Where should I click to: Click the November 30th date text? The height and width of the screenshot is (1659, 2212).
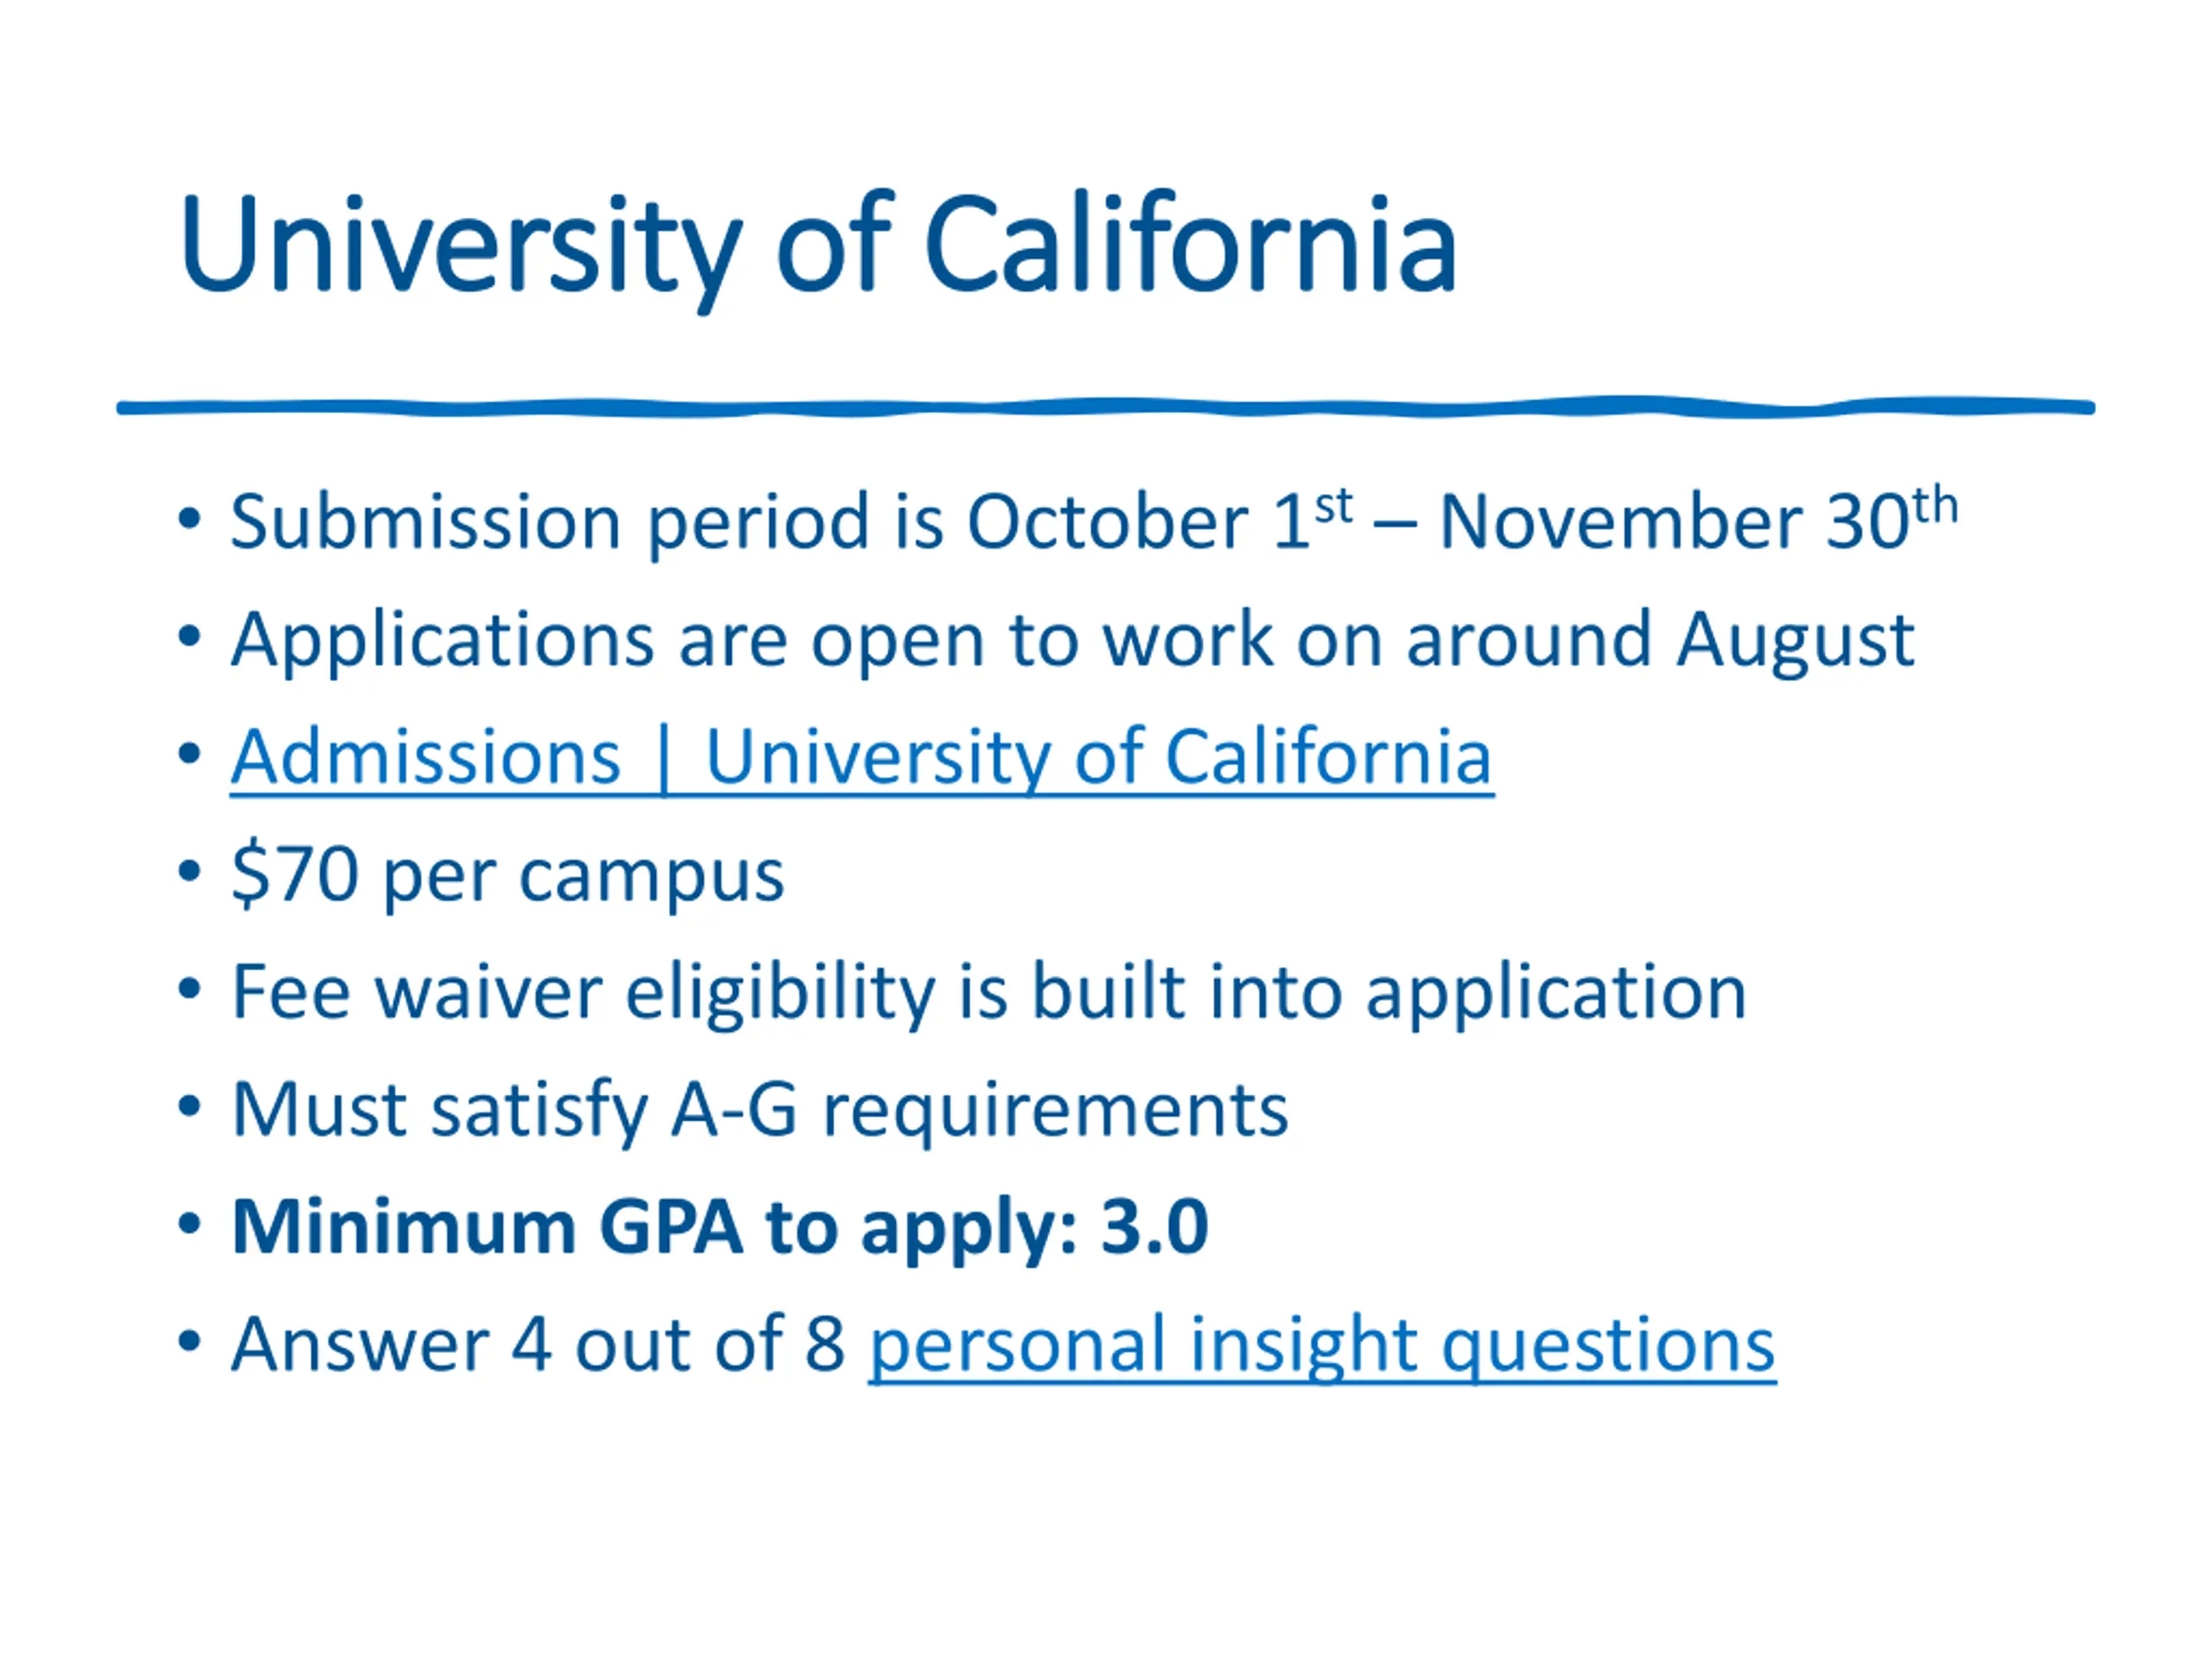(1698, 519)
